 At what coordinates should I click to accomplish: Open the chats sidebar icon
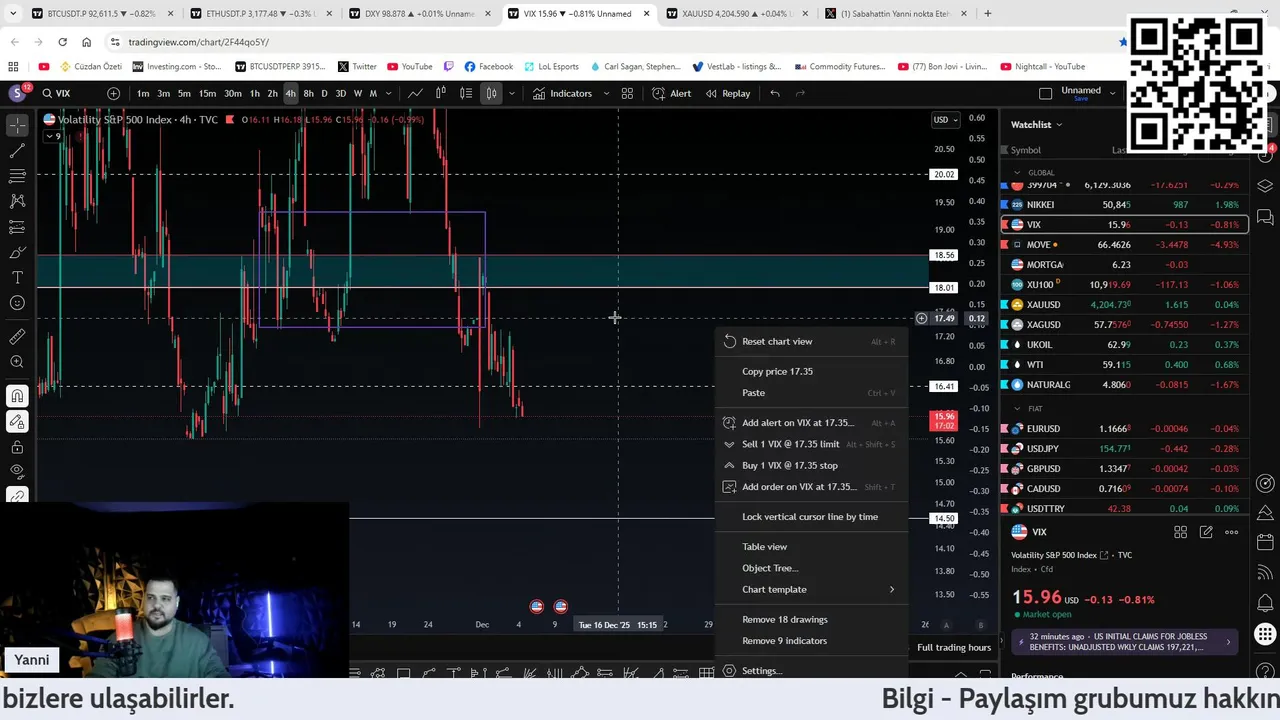click(x=1265, y=217)
